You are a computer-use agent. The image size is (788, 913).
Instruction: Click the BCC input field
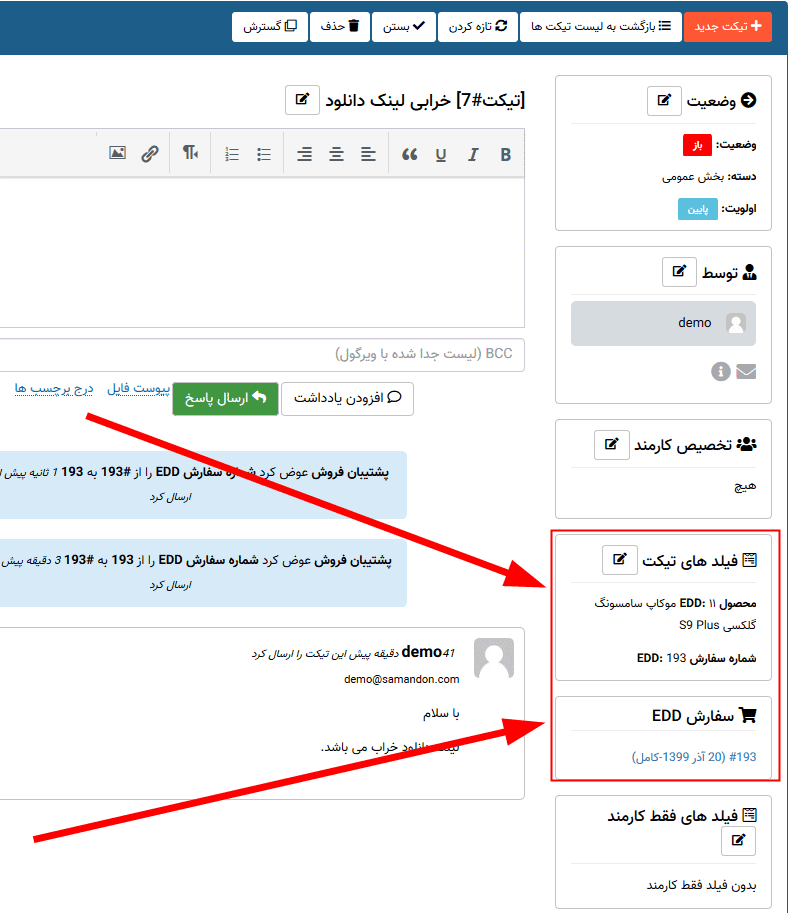click(x=262, y=354)
